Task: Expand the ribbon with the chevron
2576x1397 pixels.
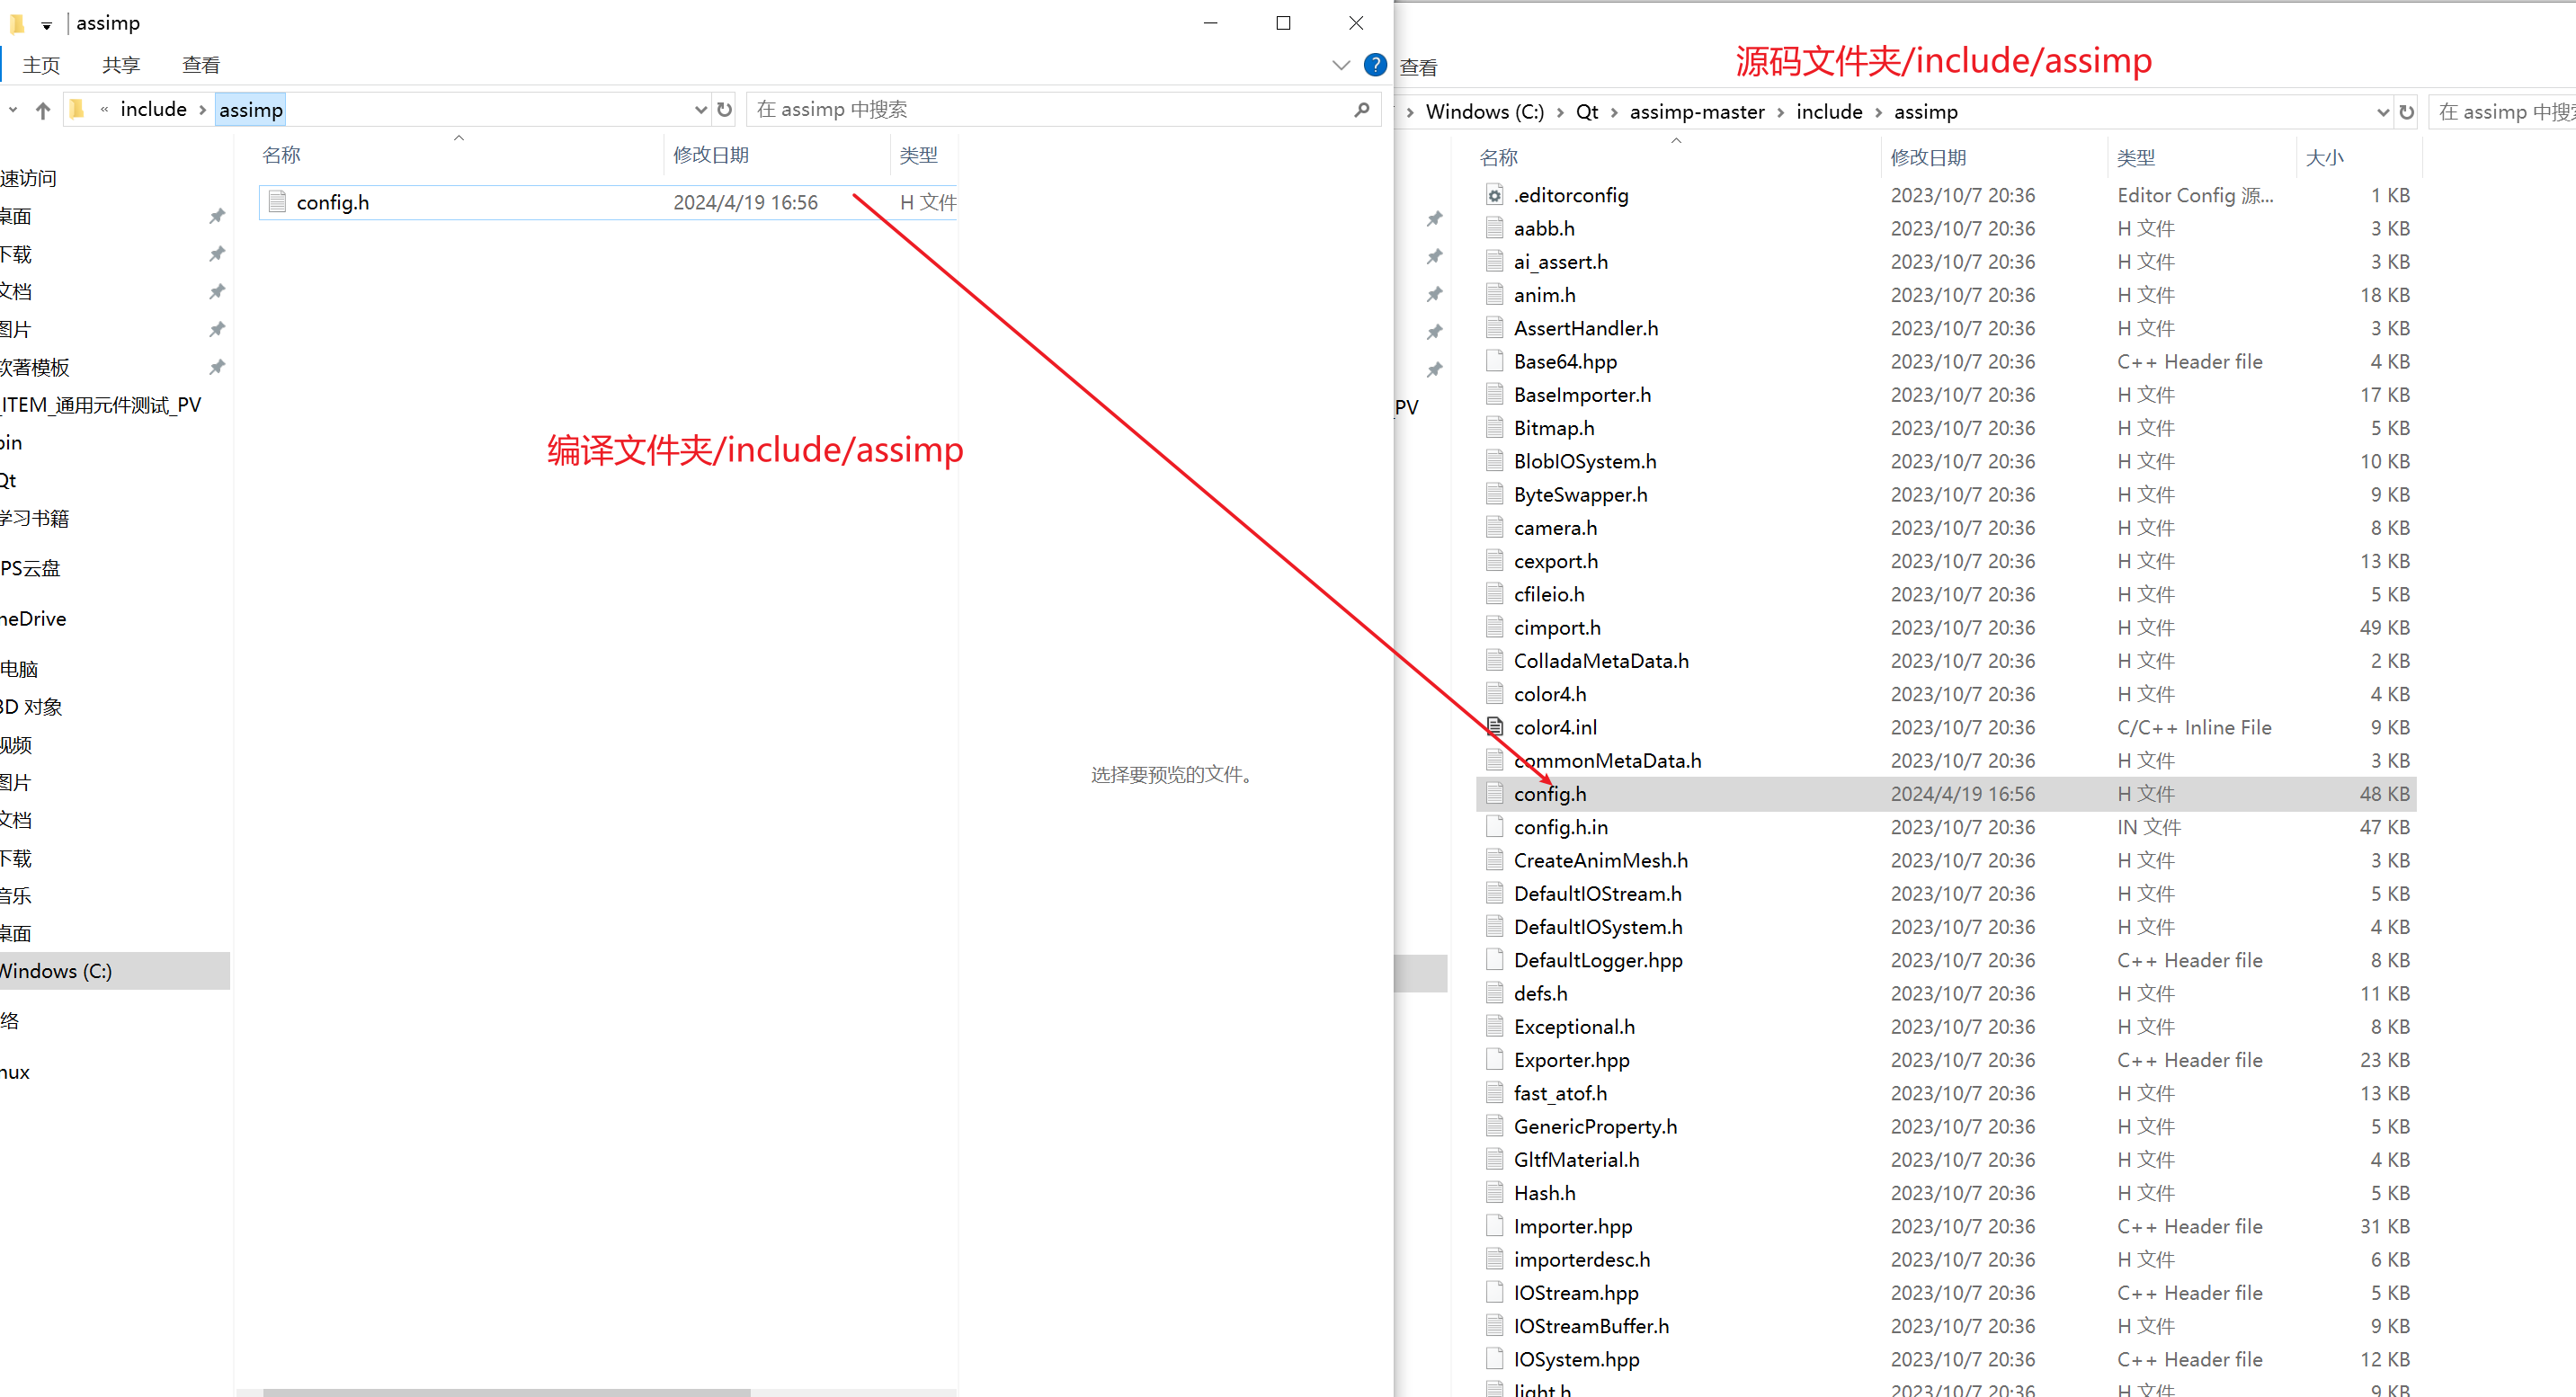Action: click(x=1341, y=65)
